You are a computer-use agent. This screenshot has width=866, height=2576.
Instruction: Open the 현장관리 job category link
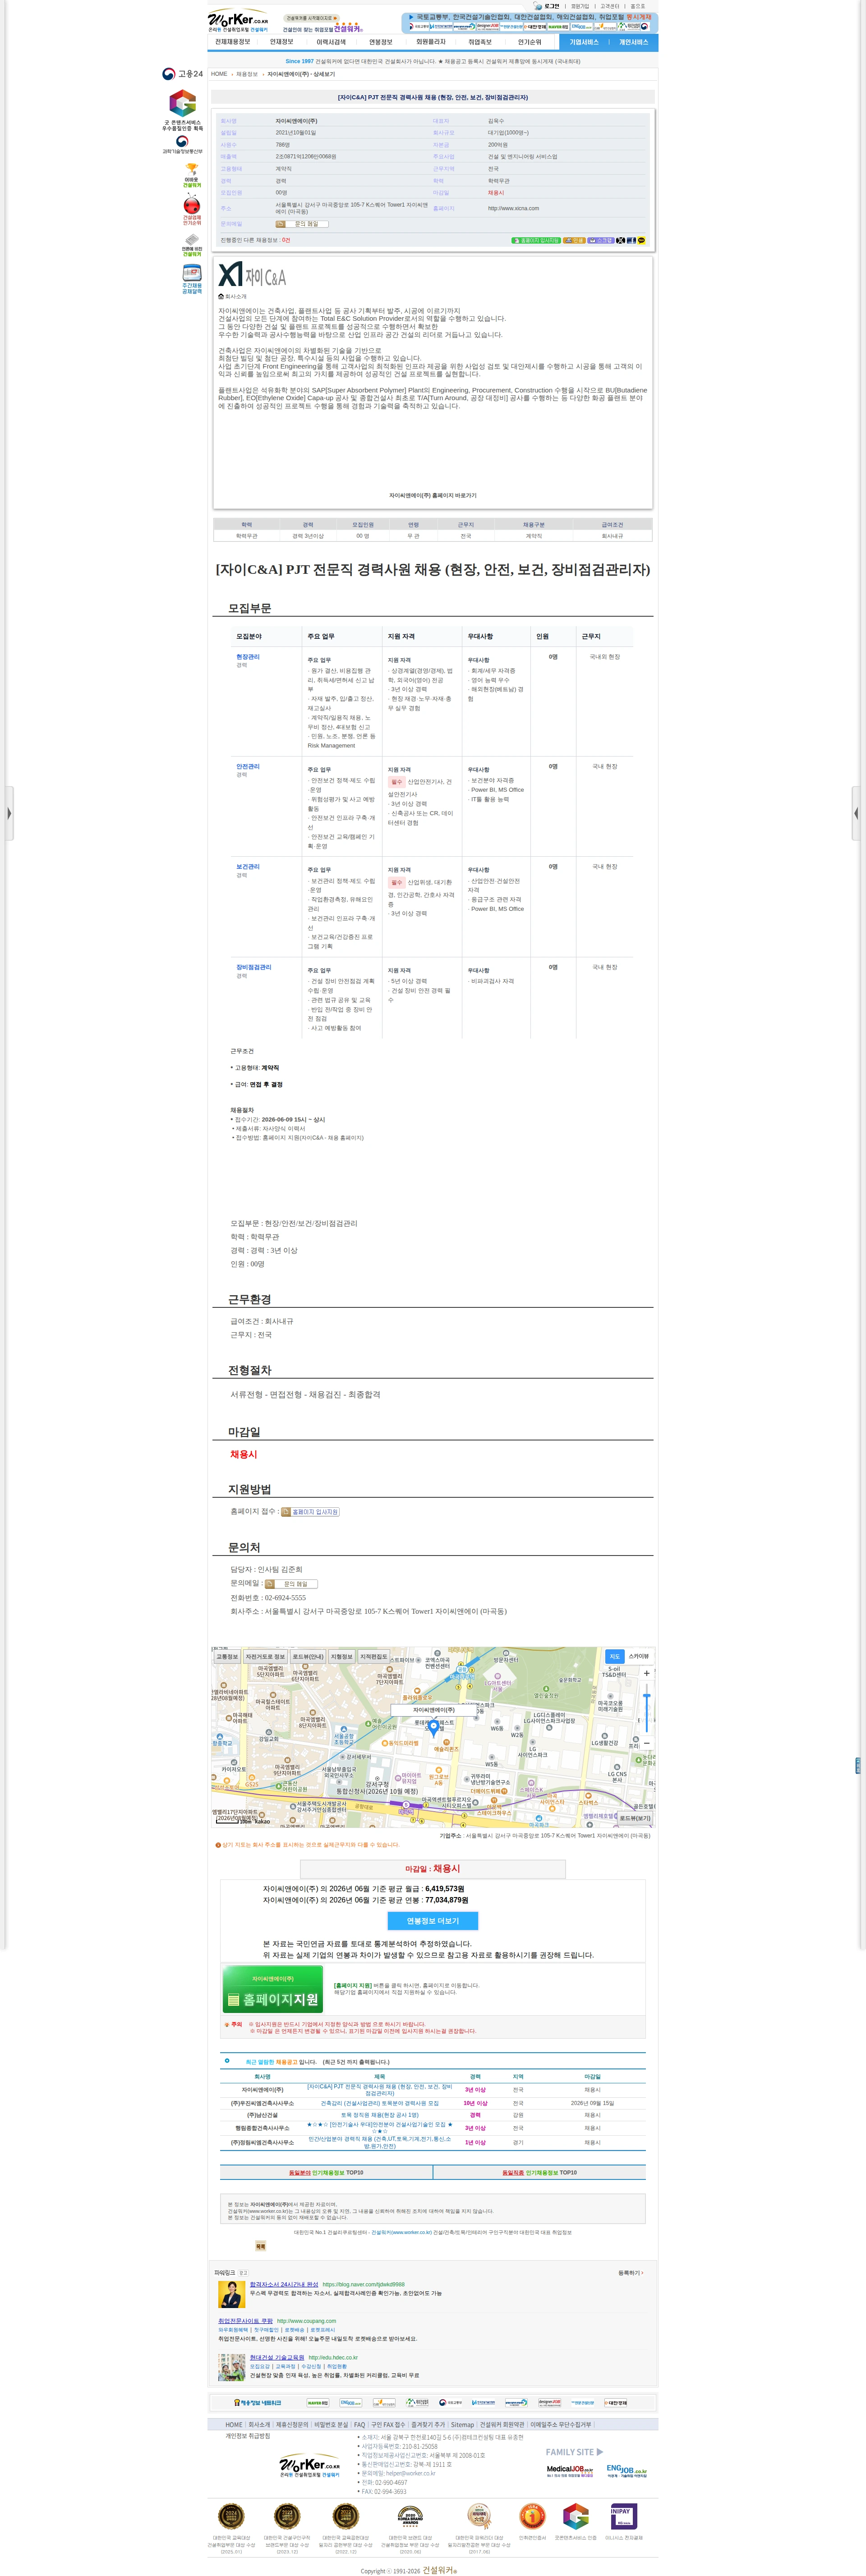click(248, 657)
